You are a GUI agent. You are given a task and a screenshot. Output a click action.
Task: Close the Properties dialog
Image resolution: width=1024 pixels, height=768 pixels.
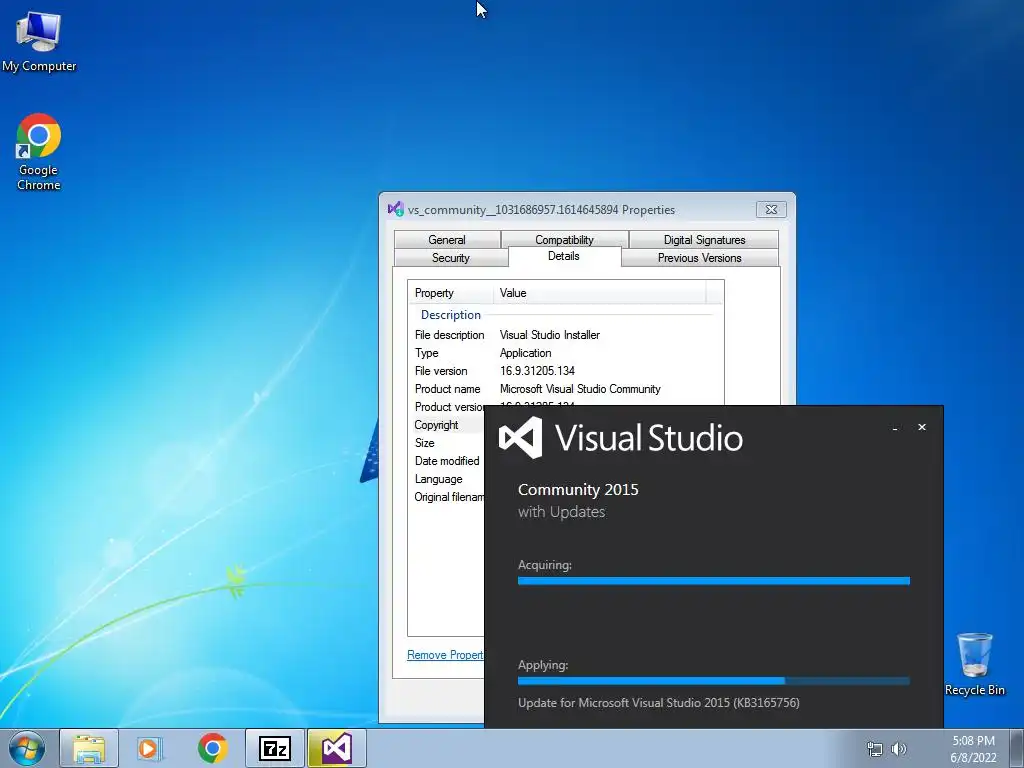(x=771, y=210)
